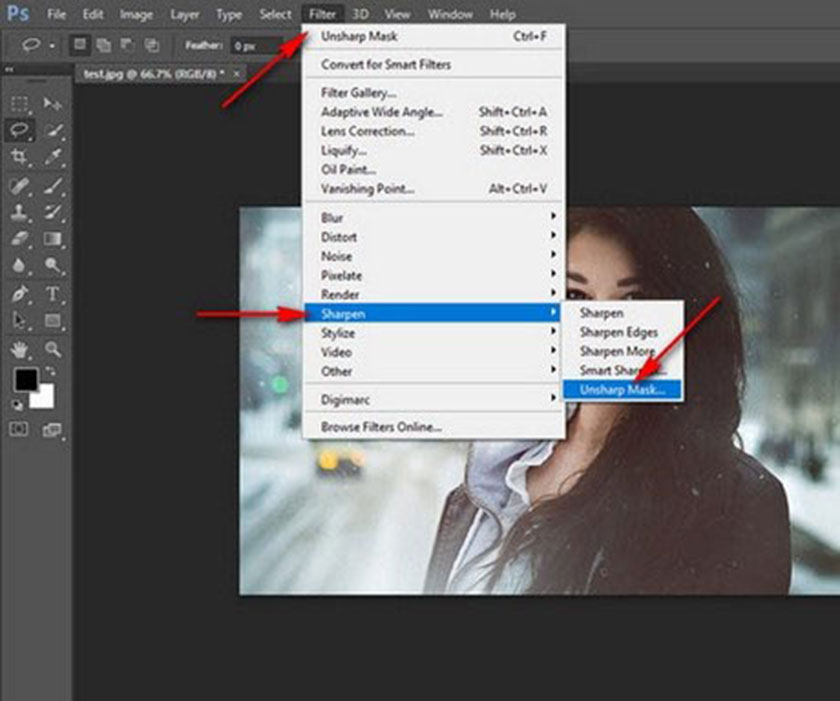Click Unsharp Mask in Sharpen submenu
The image size is (840, 701).
pos(622,389)
